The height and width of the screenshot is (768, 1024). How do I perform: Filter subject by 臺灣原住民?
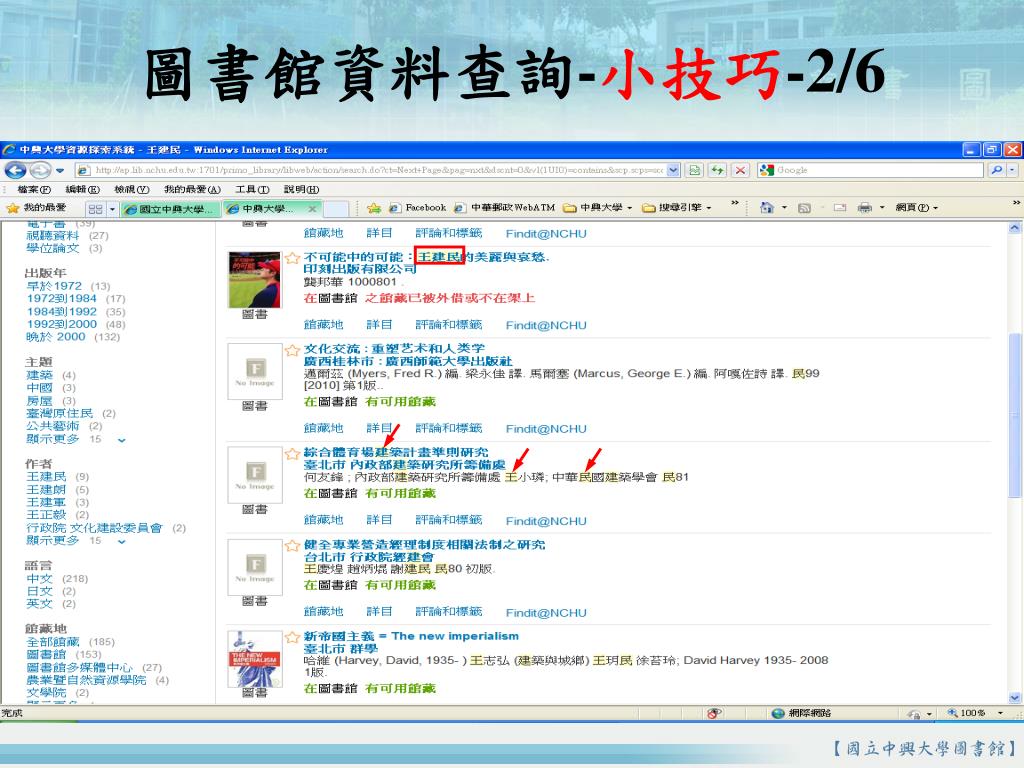coord(59,413)
